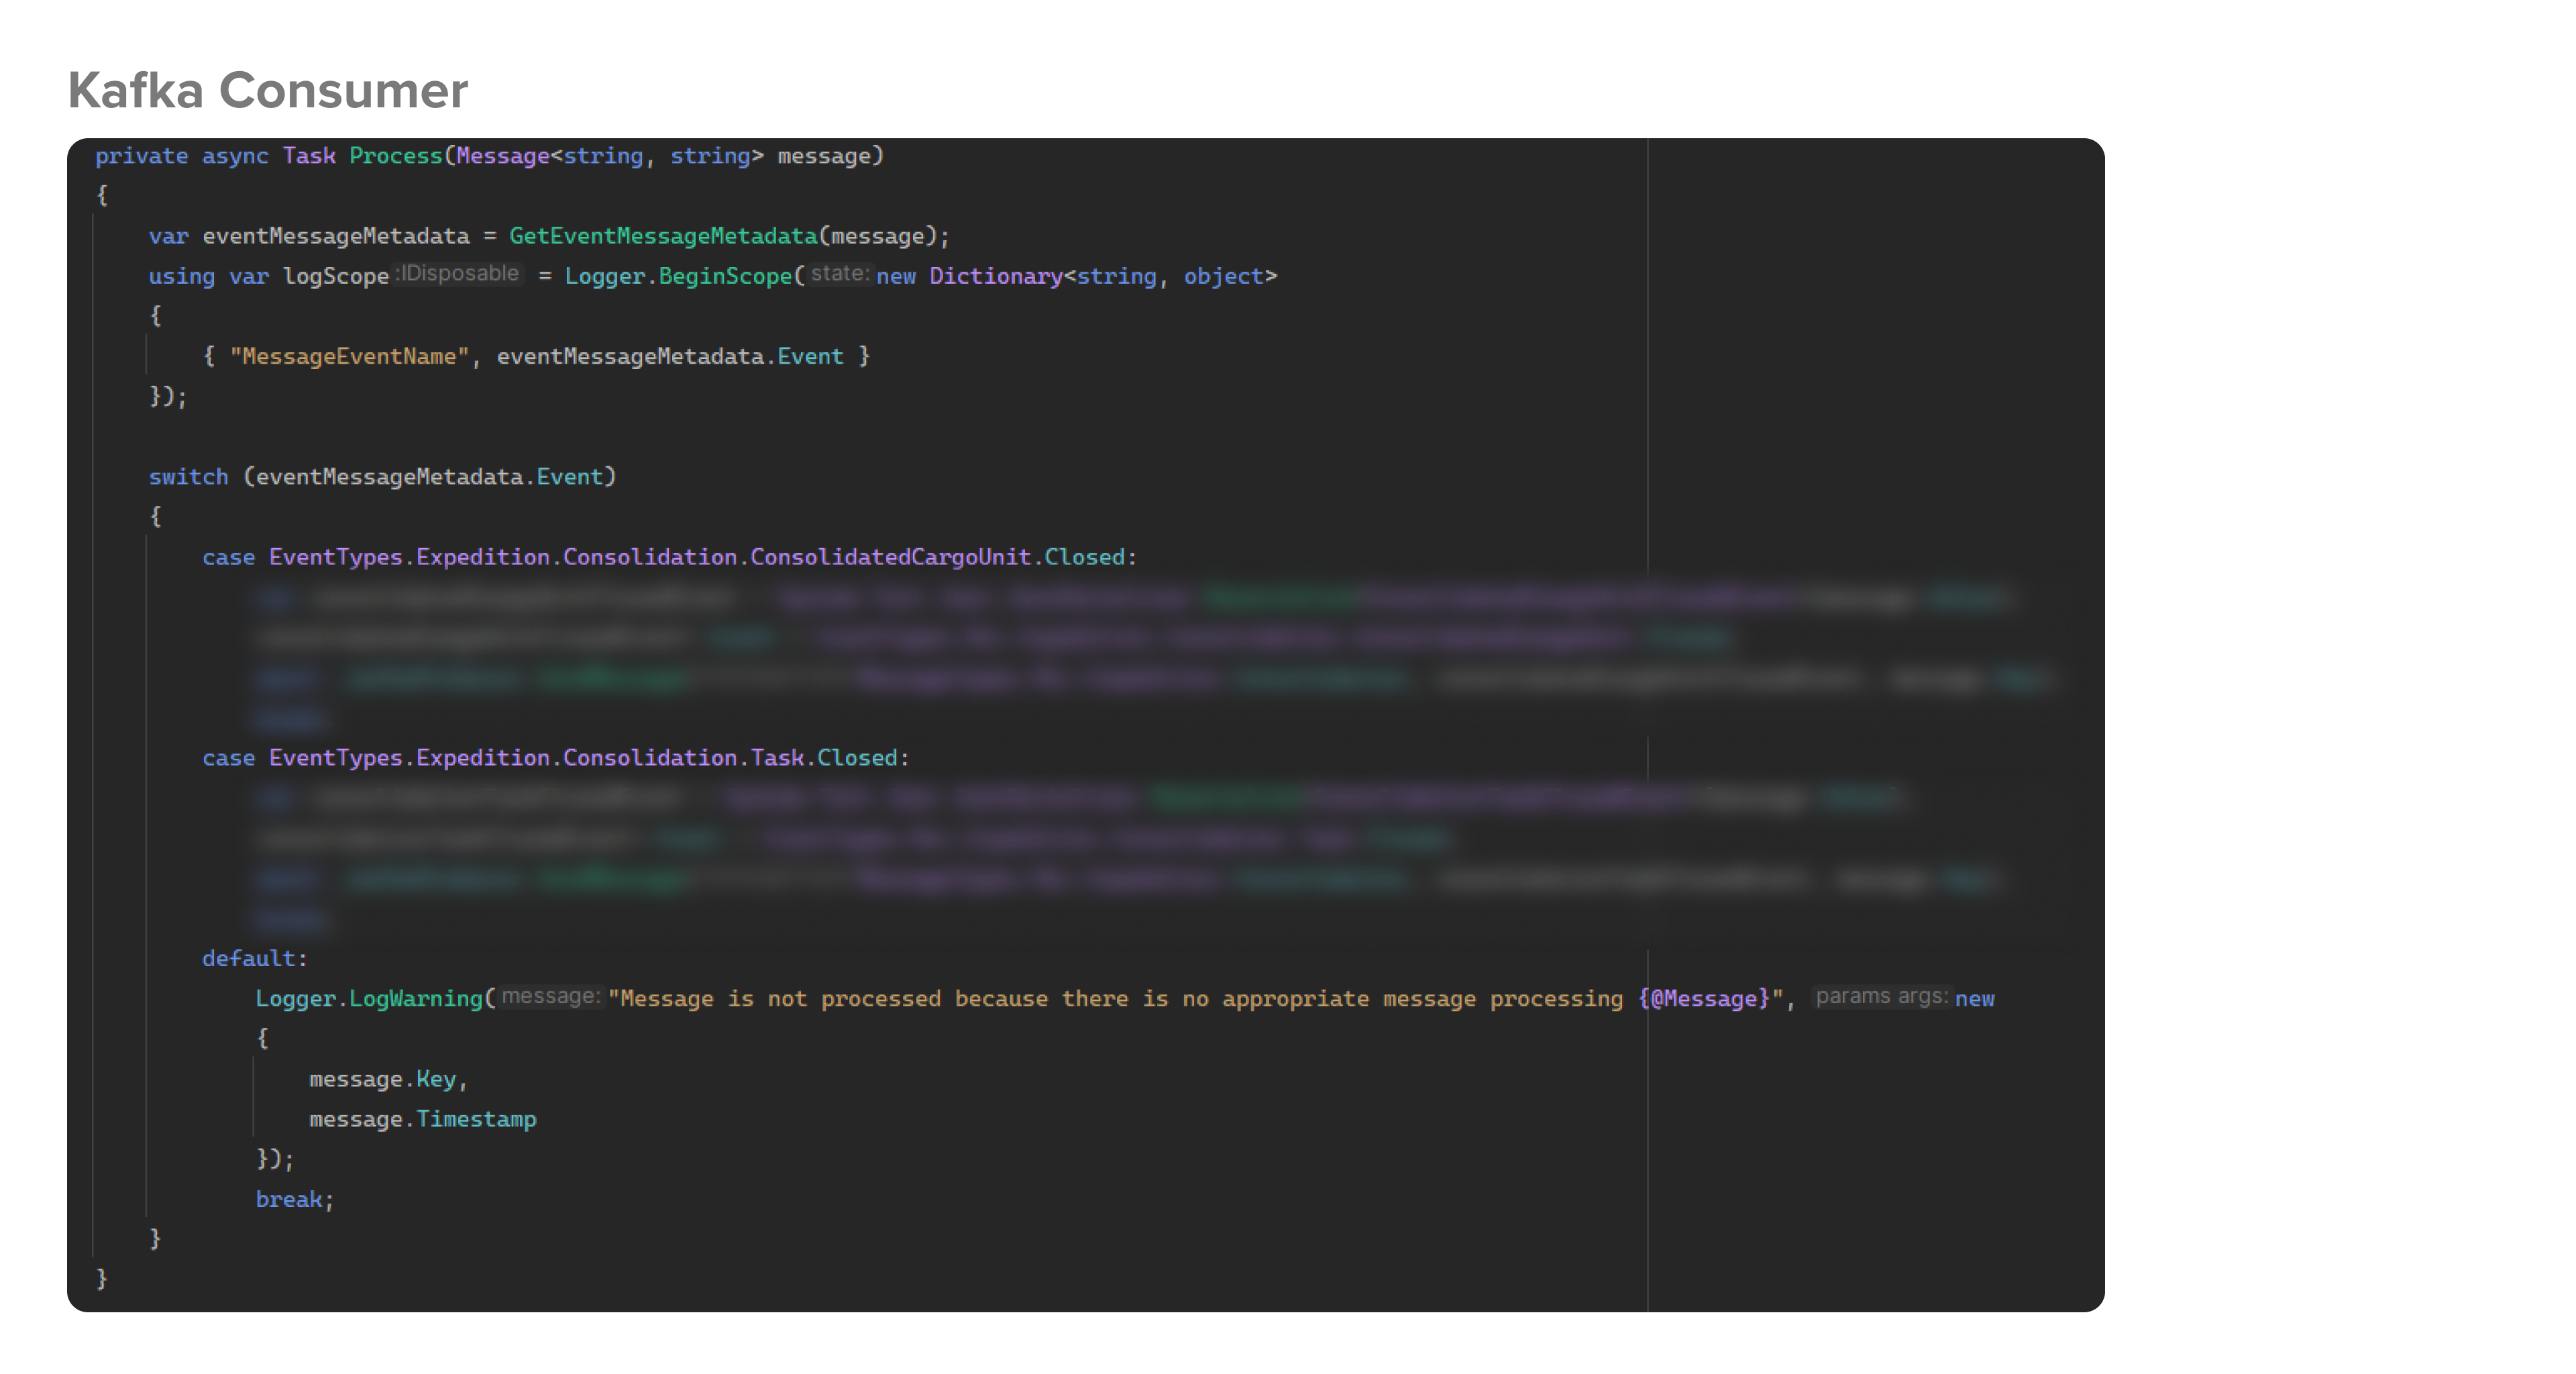Click the "MessageEventName" string literal

pos(349,357)
